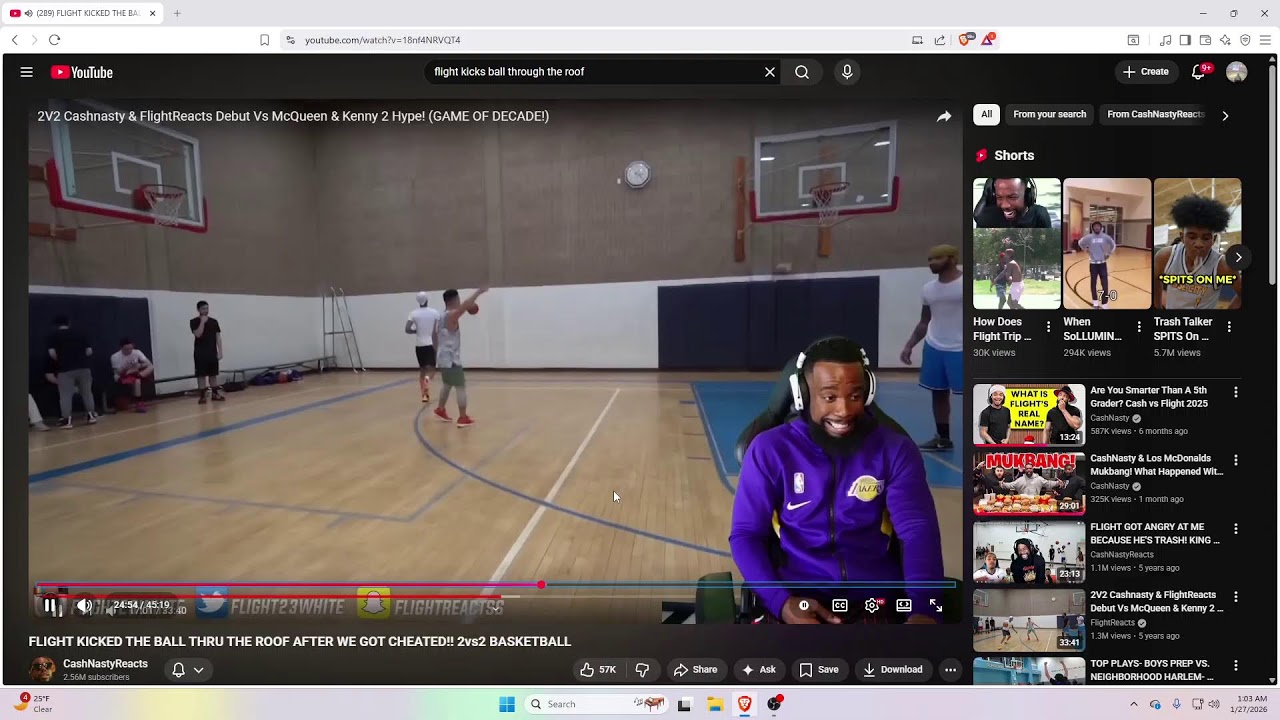Click the share arrow on video overlay
The image size is (1280, 720).
click(x=944, y=116)
